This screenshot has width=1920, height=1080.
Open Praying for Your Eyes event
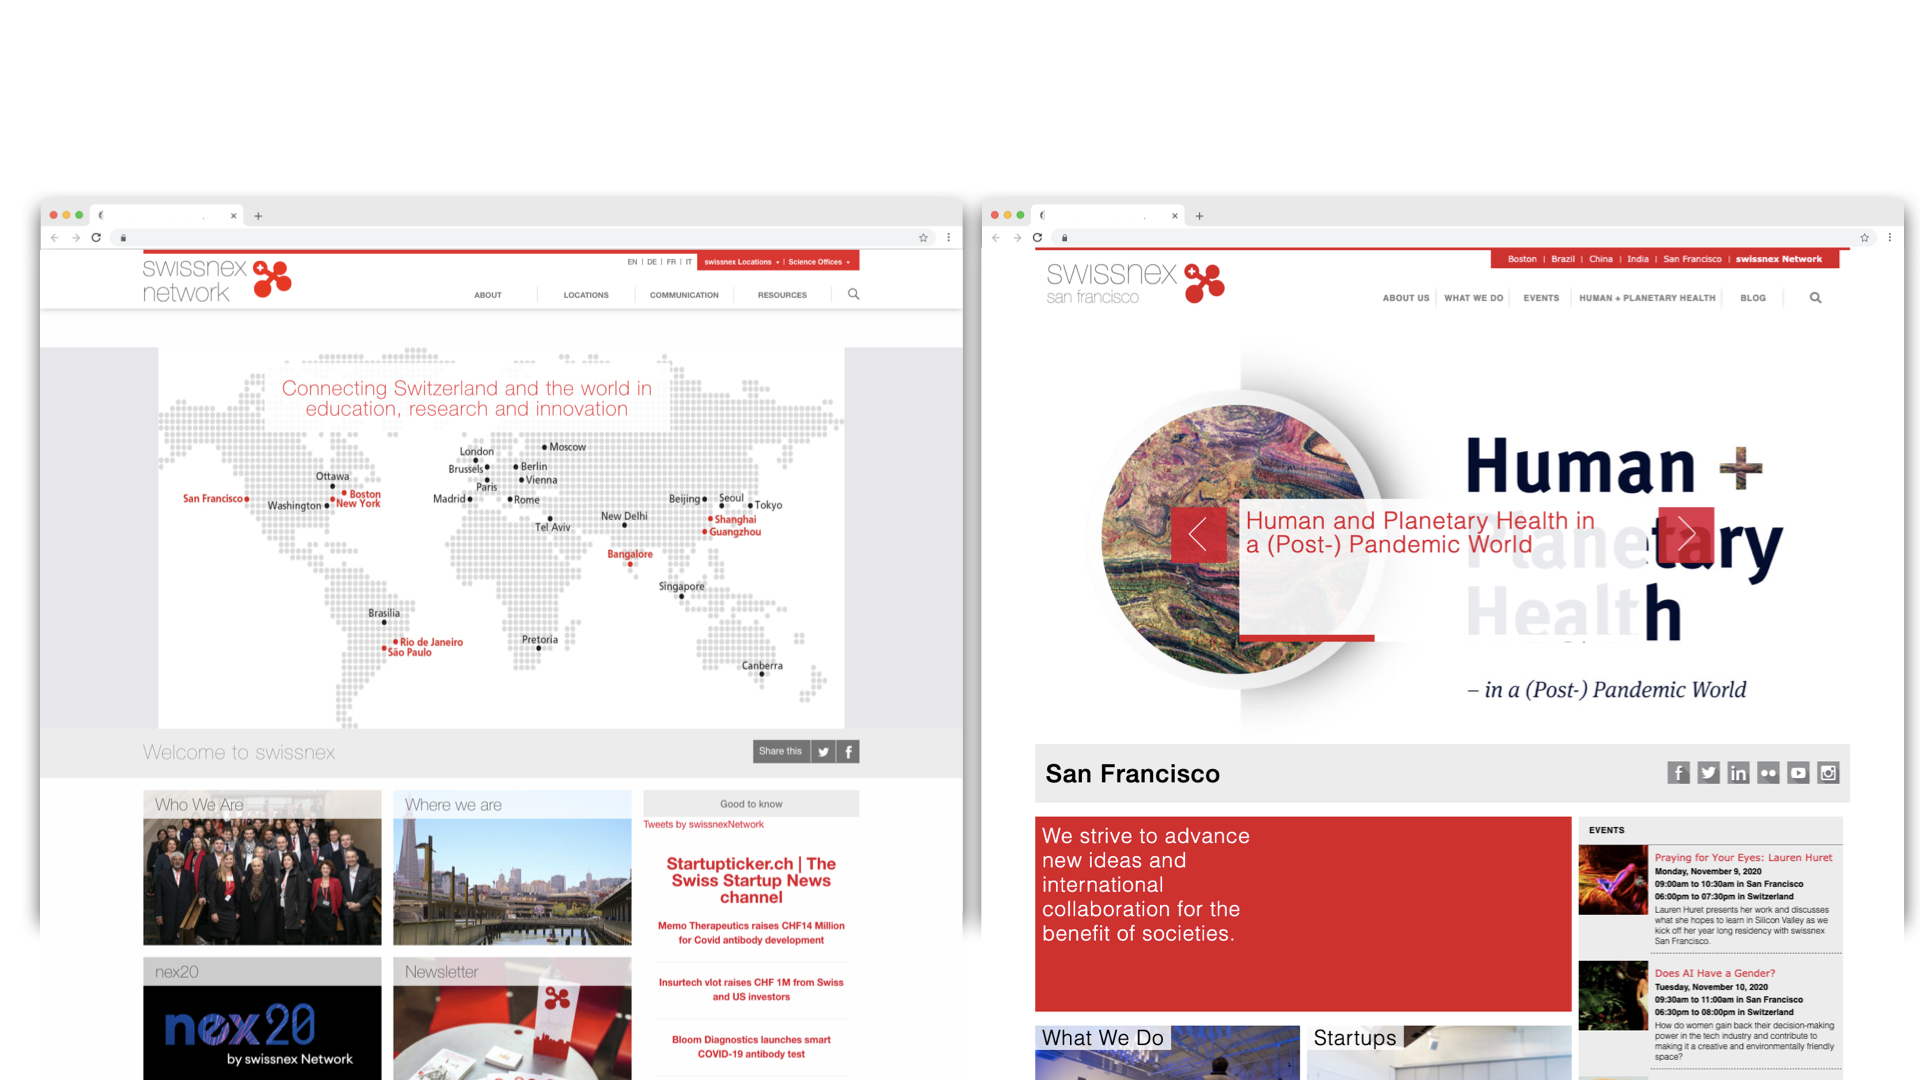point(1743,858)
